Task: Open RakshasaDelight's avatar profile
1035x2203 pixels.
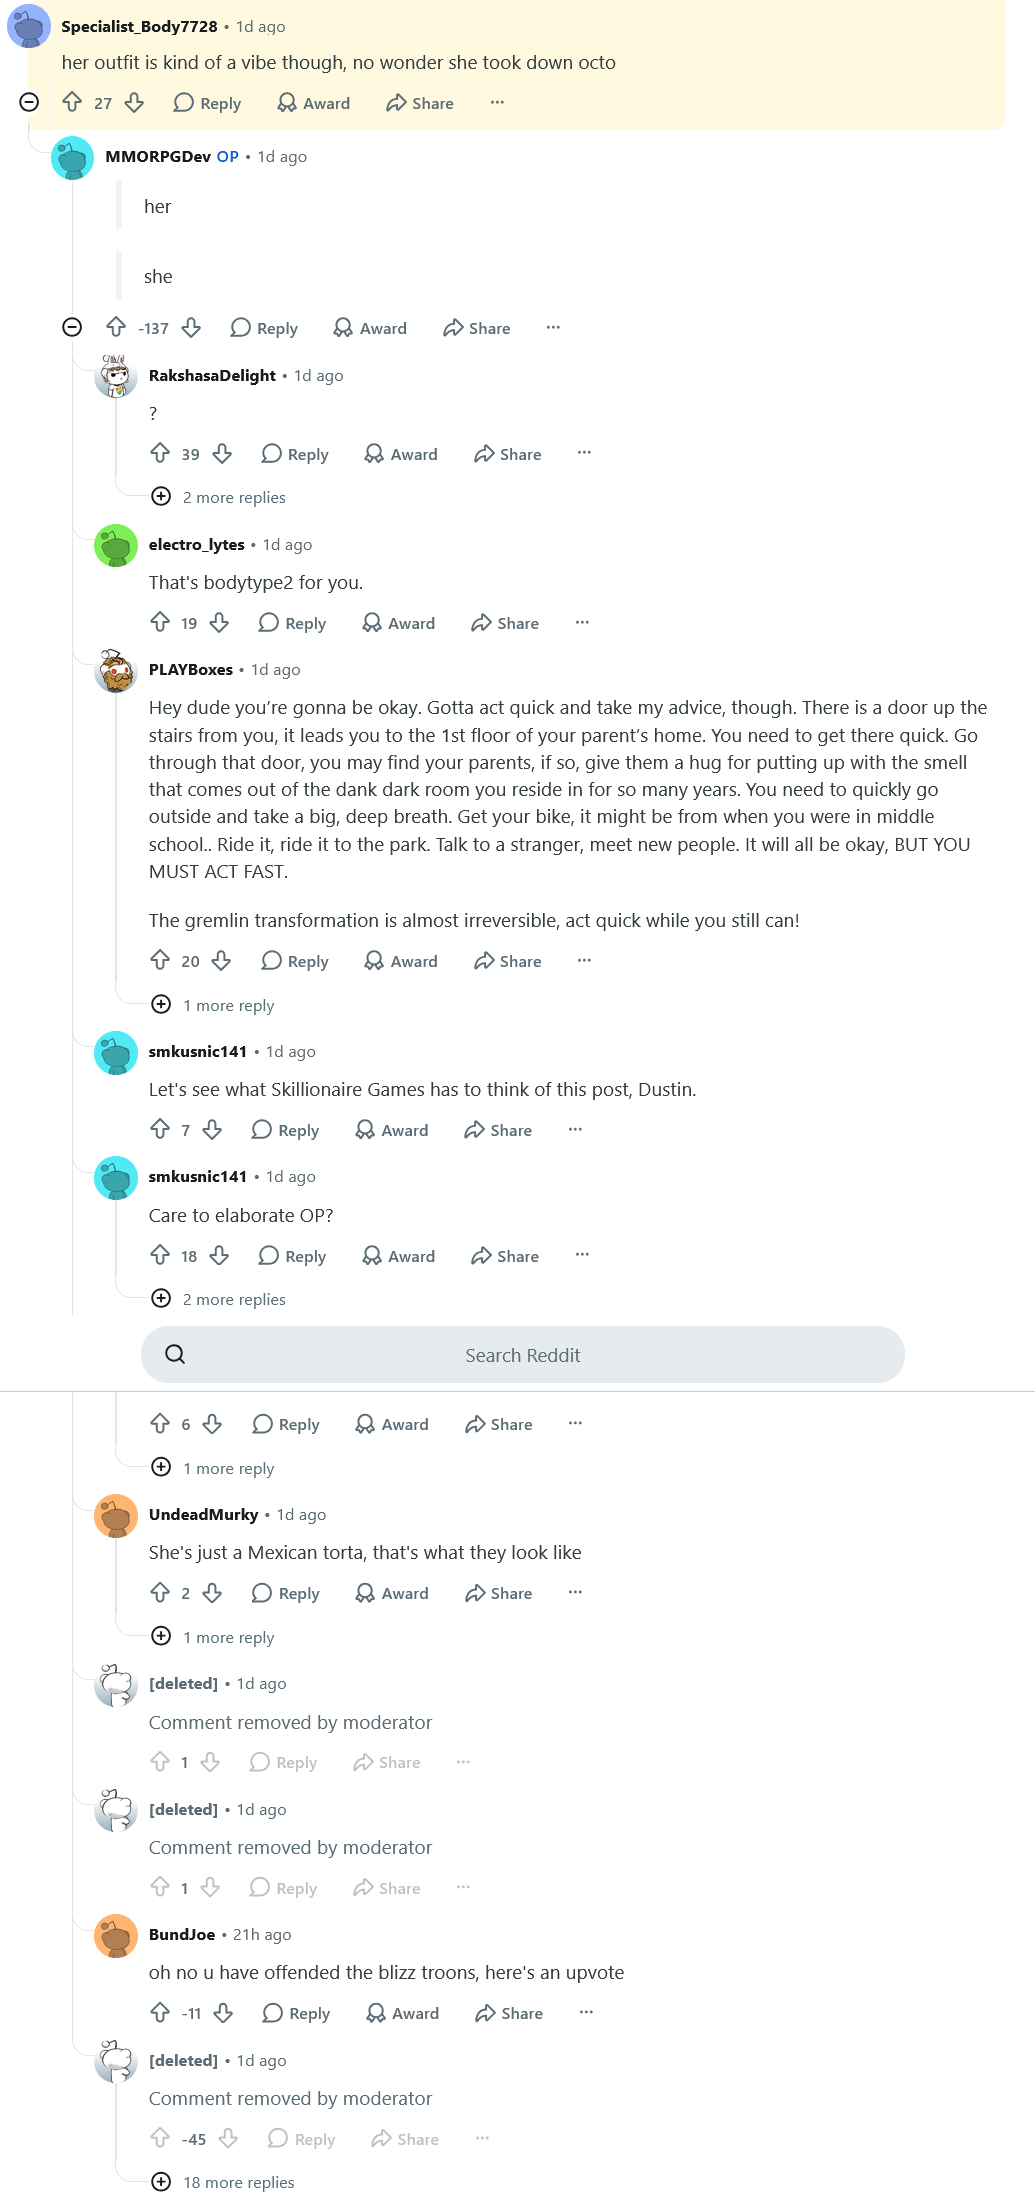Action: click(x=115, y=376)
